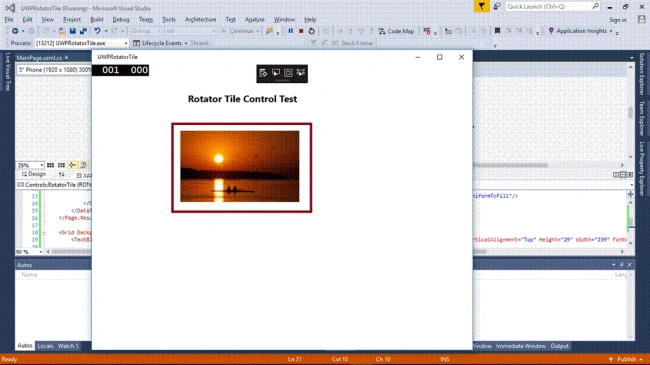Image resolution: width=650 pixels, height=365 pixels.
Task: Click designer horizontal scrollbar thumb
Action: point(510,165)
